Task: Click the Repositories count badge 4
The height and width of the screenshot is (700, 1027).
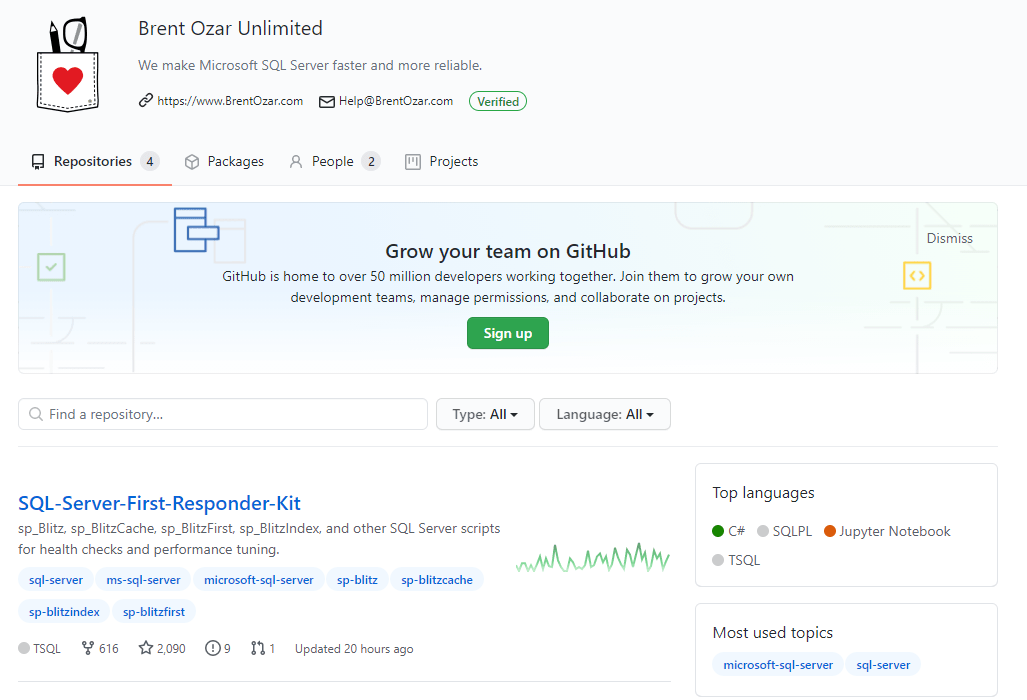Action: click(x=150, y=162)
